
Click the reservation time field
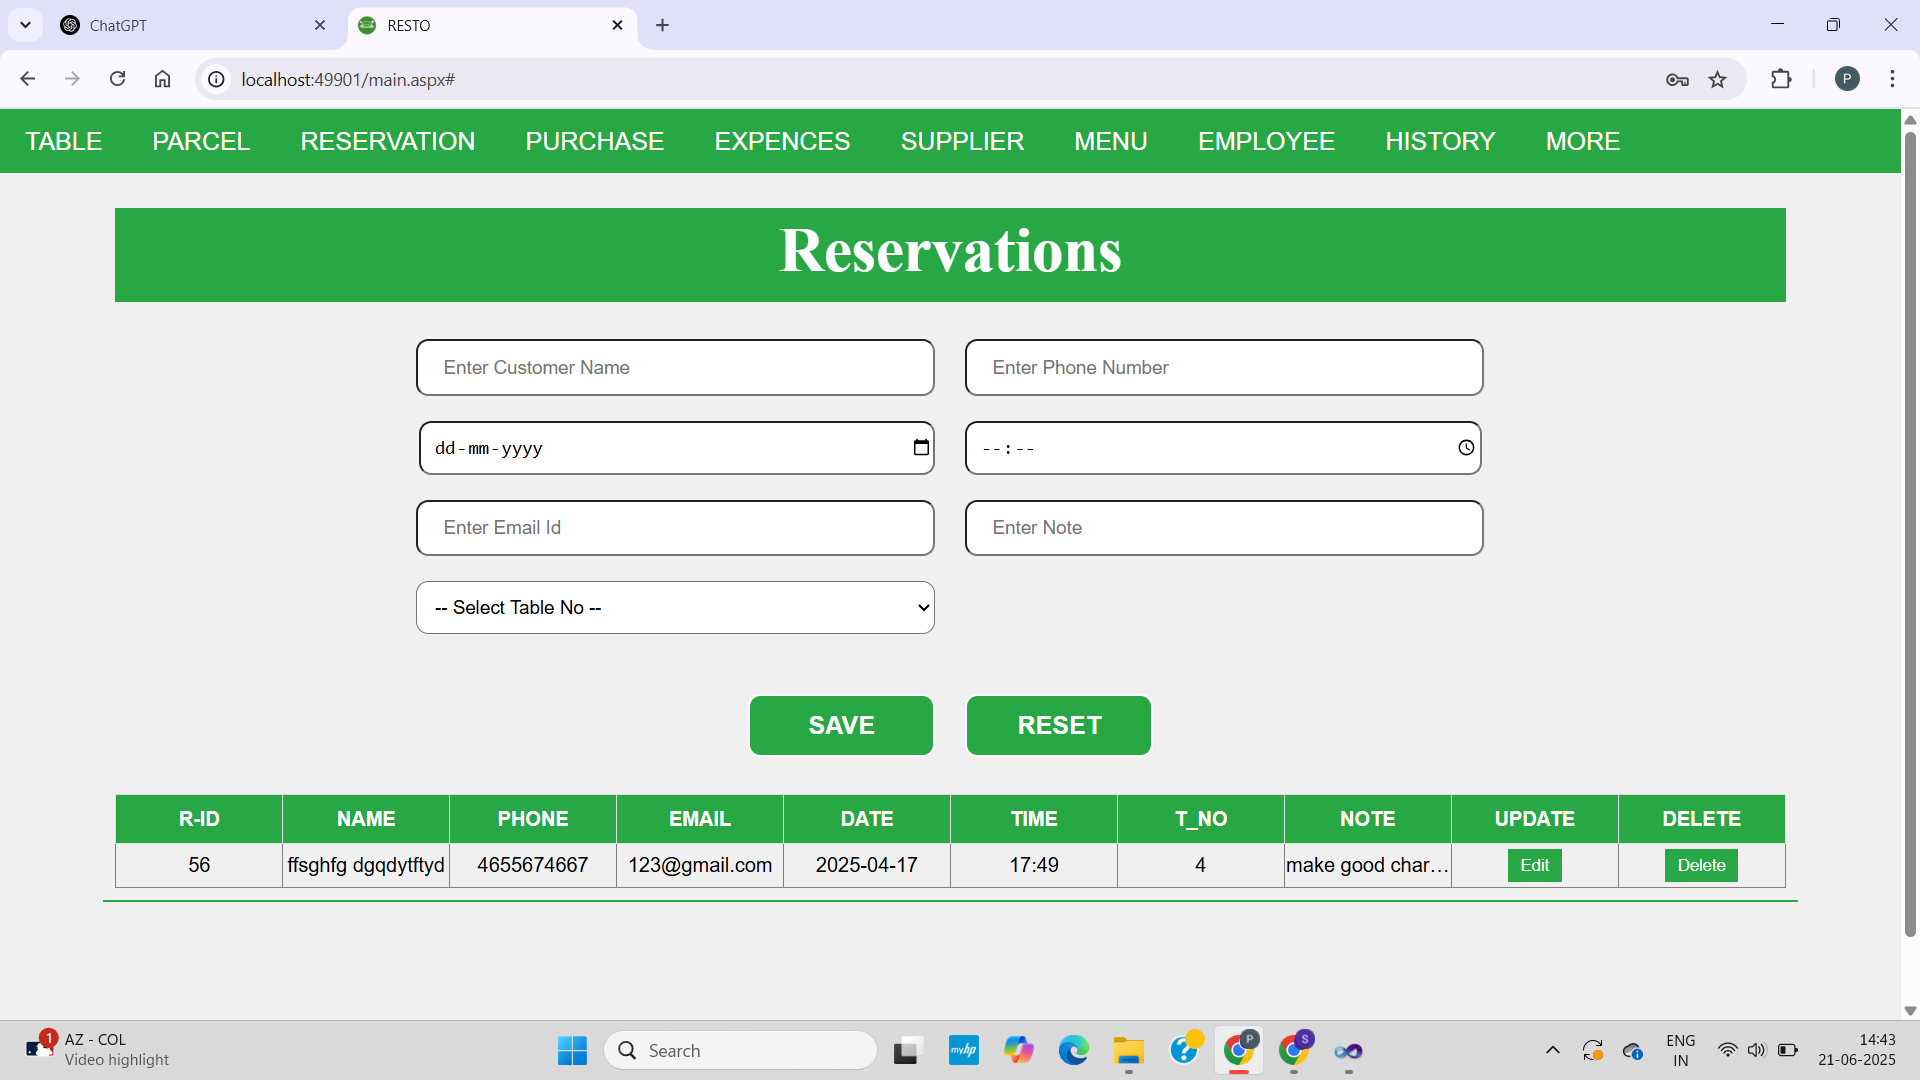pos(1223,448)
